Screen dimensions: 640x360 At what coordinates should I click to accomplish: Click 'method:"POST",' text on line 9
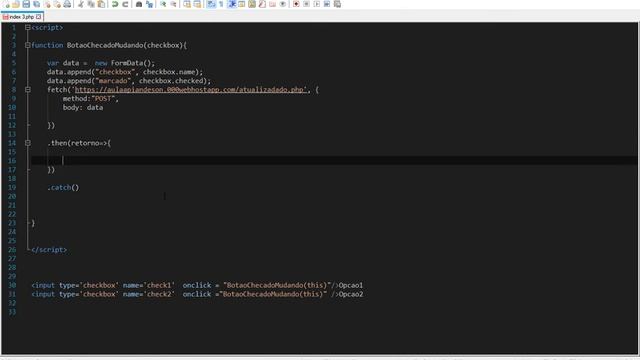pyautogui.click(x=91, y=98)
